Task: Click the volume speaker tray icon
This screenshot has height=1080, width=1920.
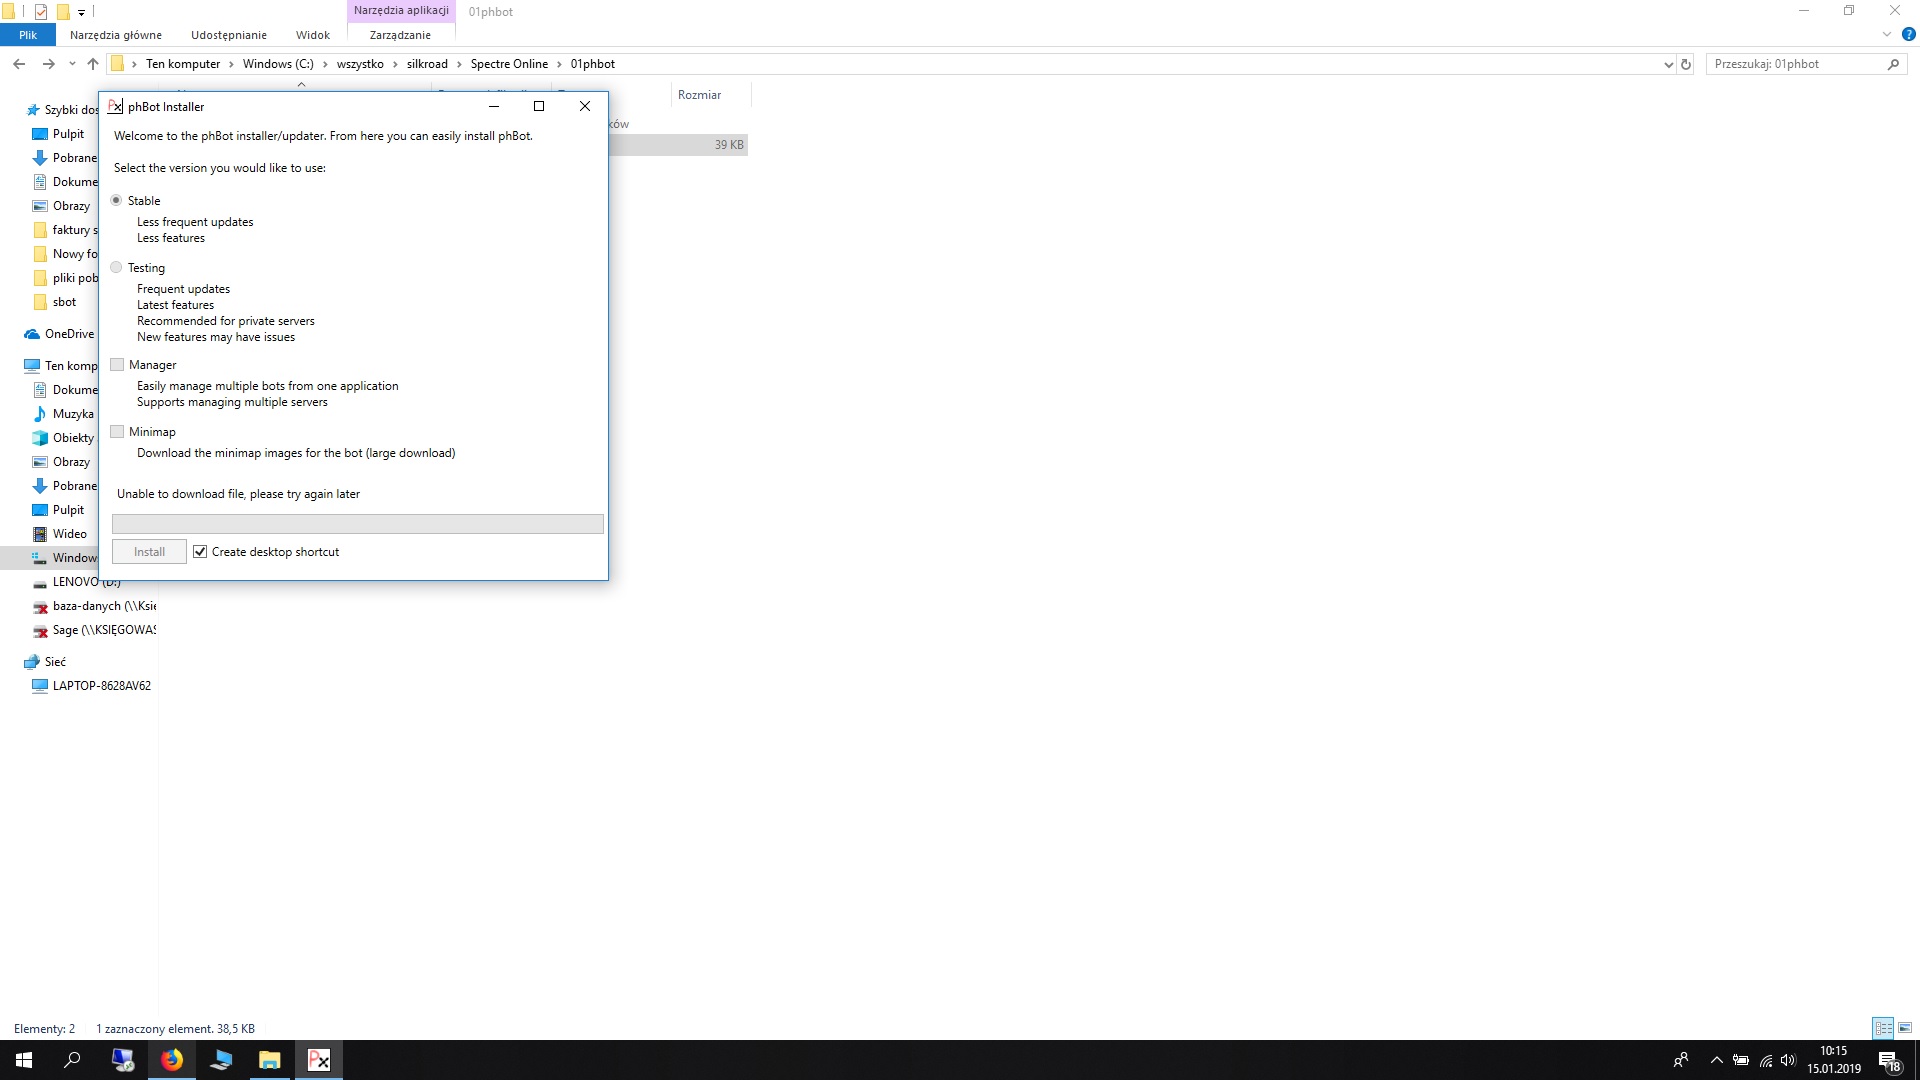Action: click(x=1788, y=1060)
